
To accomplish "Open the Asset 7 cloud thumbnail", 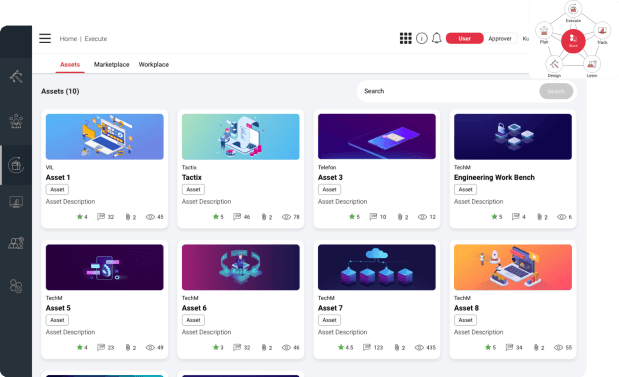I will (x=377, y=267).
